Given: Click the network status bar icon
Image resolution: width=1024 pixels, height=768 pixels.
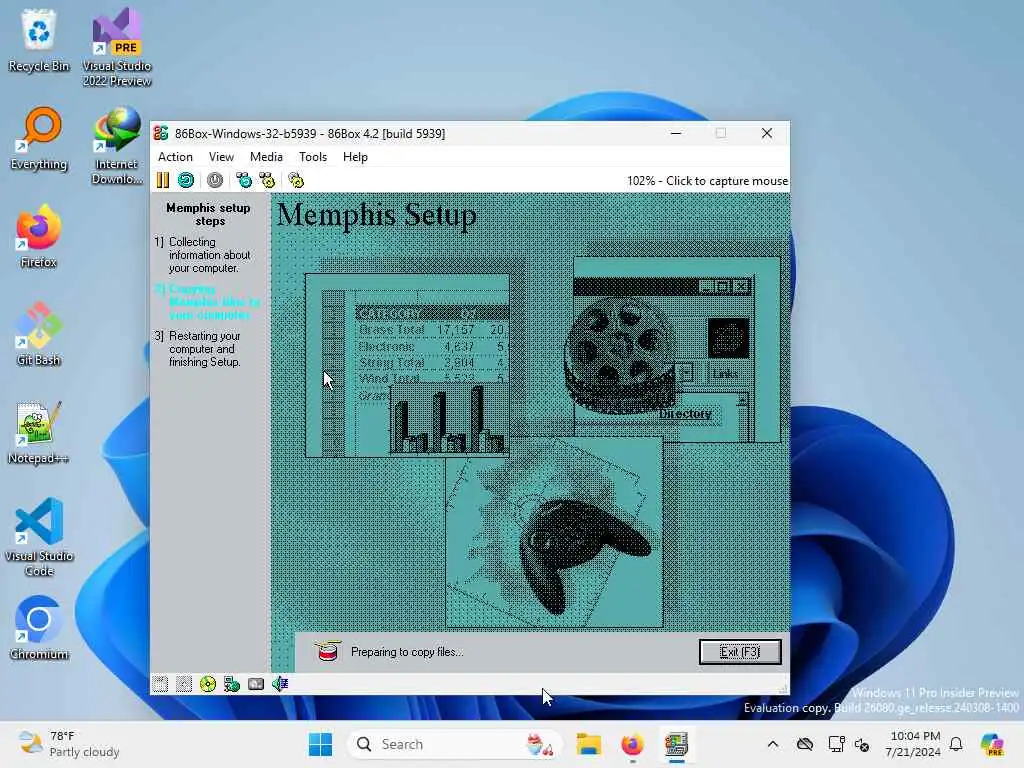Looking at the screenshot, I should [x=232, y=684].
